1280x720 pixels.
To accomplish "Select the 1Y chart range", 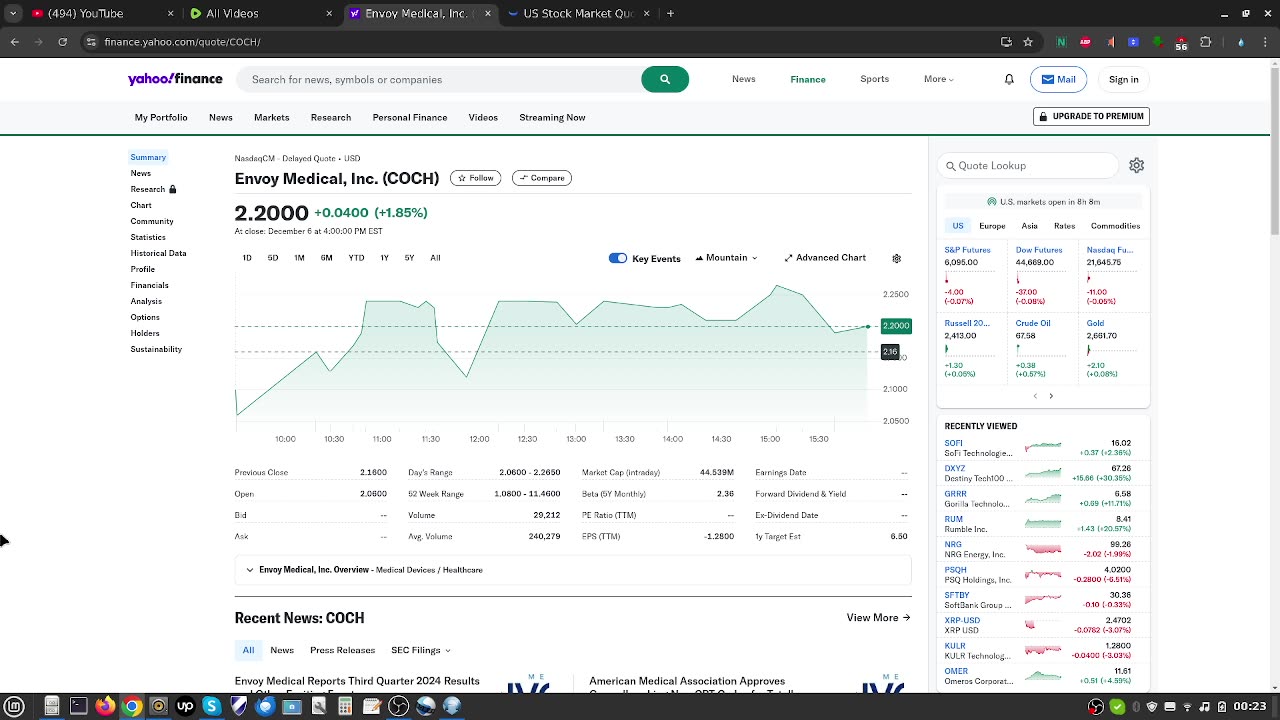I will tap(384, 258).
